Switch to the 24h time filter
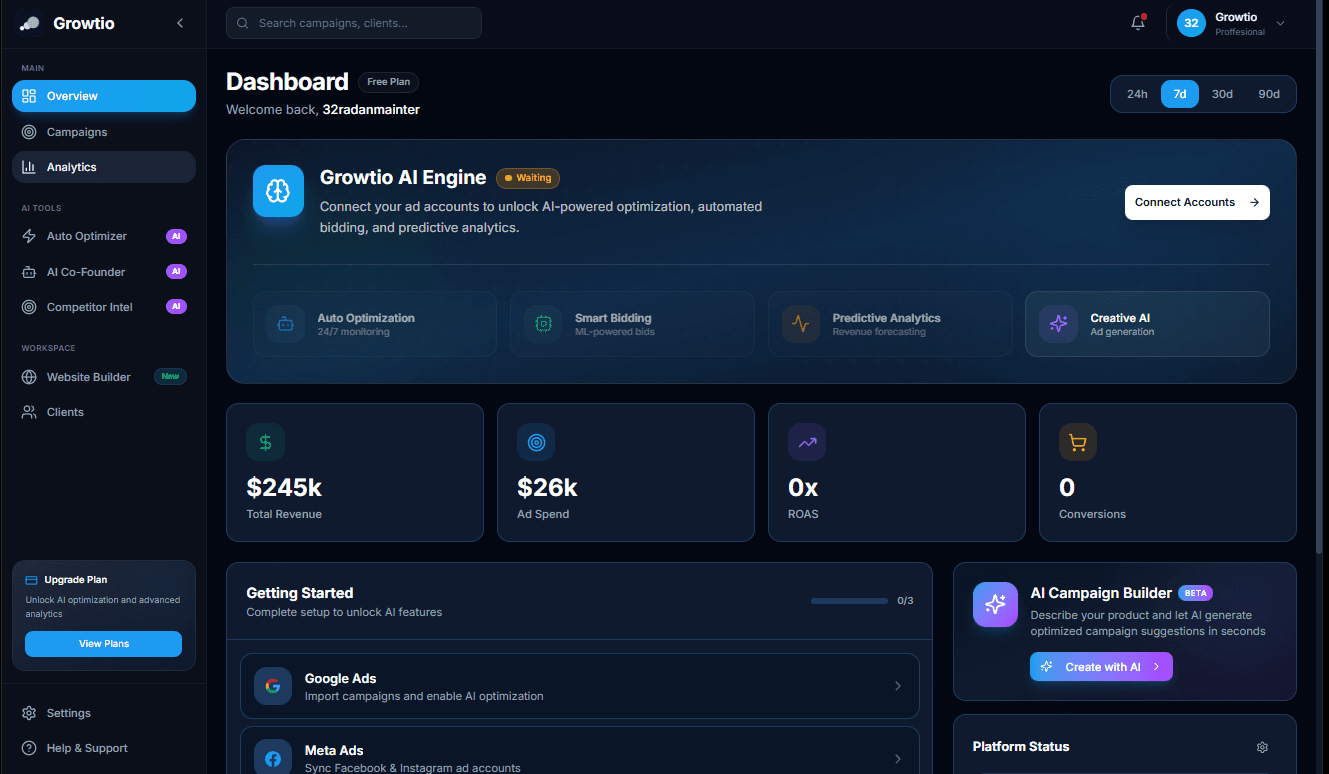This screenshot has height=774, width=1329. 1137,93
